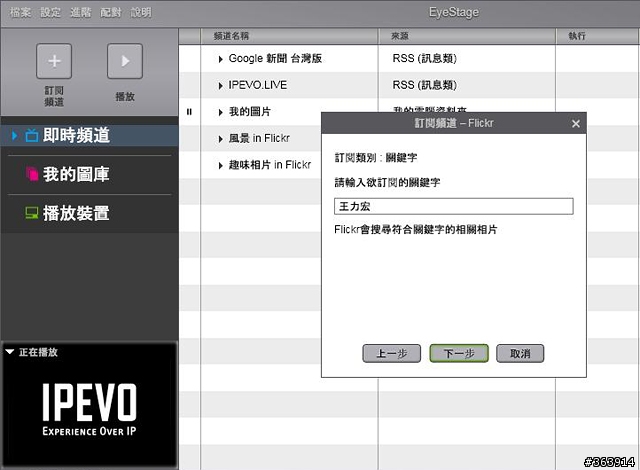Viewport: 640px width, 470px height.
Task: Click the IPEVO.LIVE channel name
Action: point(258,85)
